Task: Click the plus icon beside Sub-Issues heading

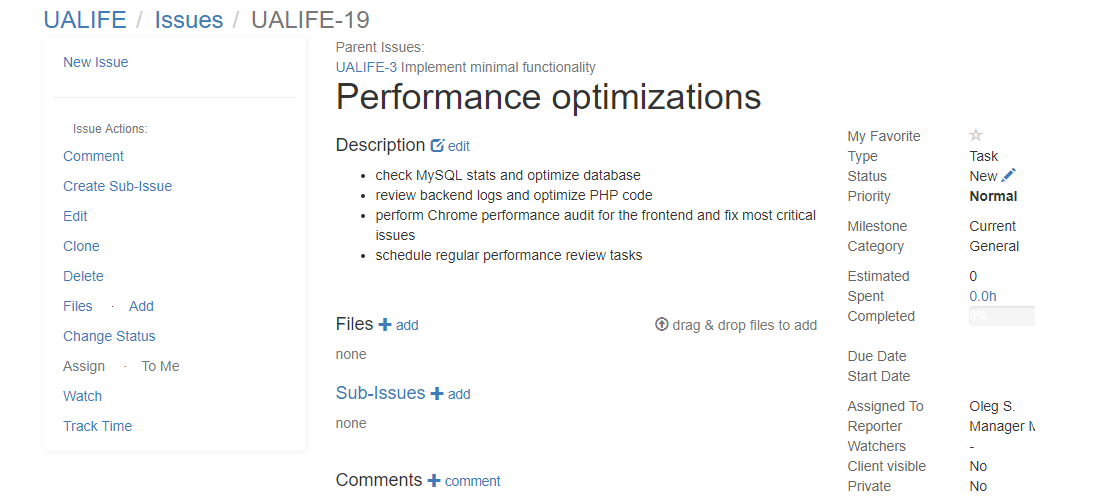Action: pyautogui.click(x=437, y=393)
